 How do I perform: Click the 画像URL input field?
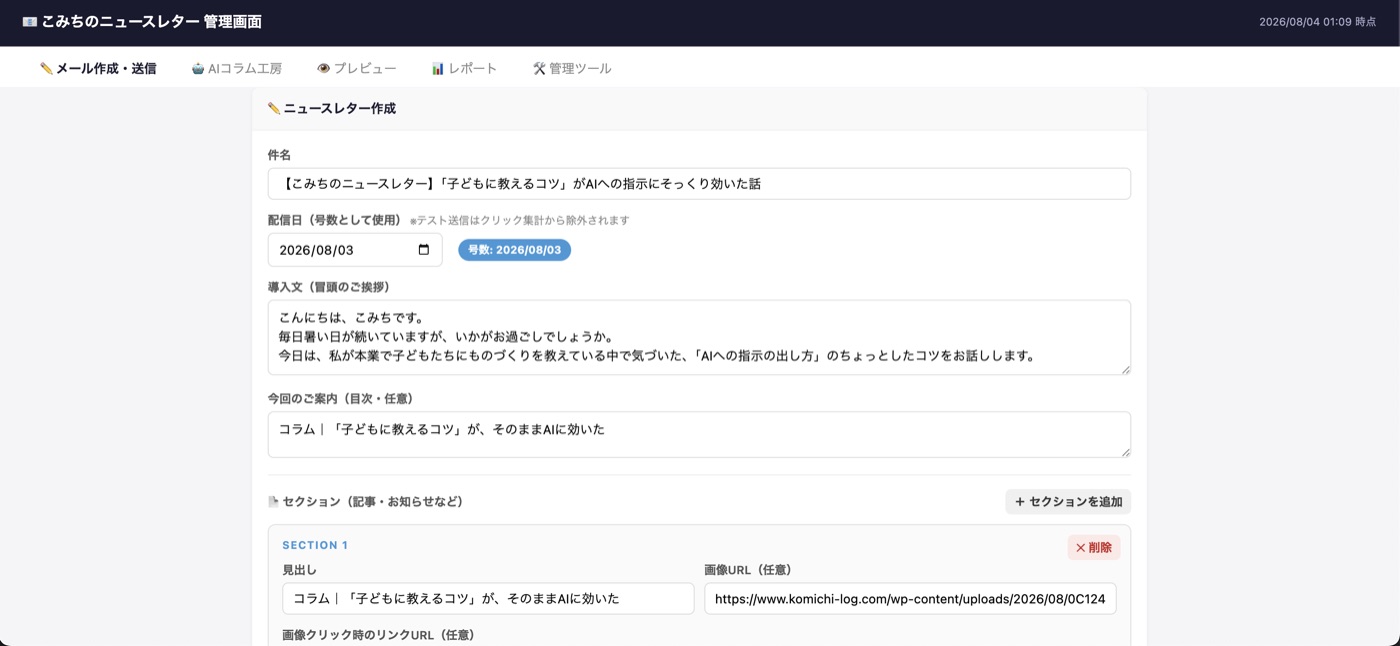point(910,599)
